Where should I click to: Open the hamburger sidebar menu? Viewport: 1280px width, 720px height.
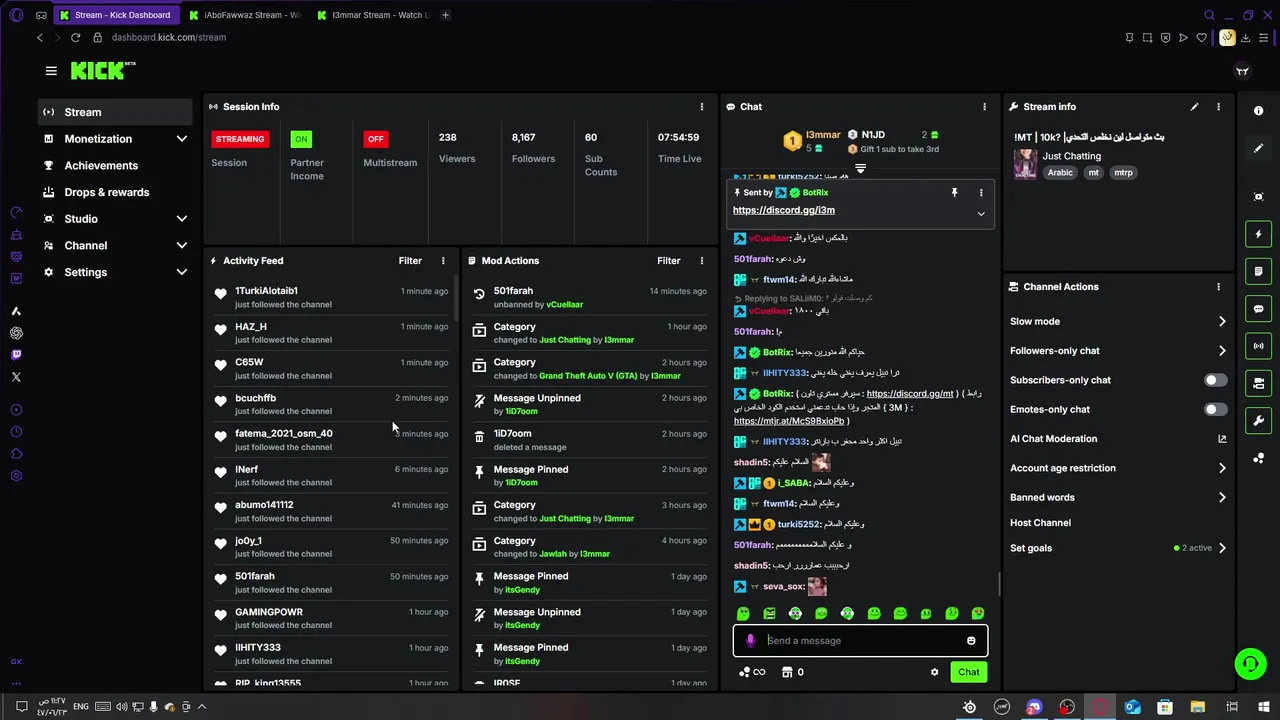click(x=51, y=71)
